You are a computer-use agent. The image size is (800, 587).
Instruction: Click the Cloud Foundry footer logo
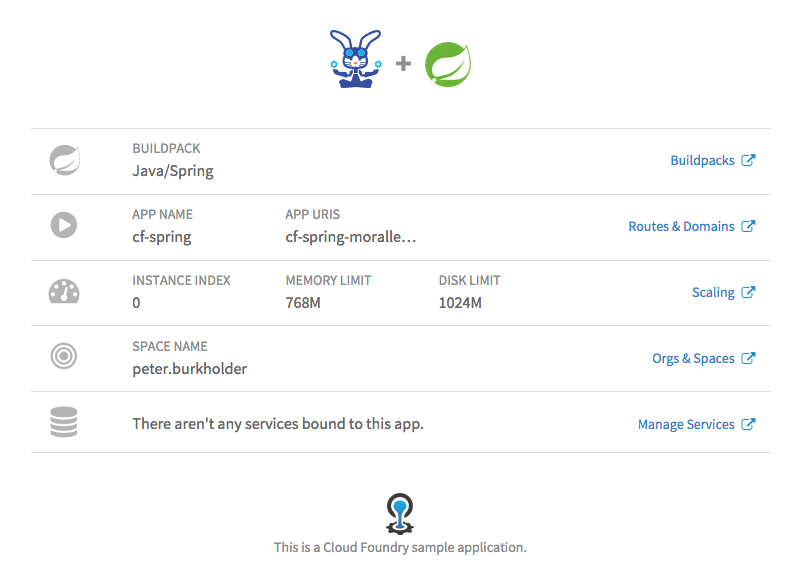(x=400, y=514)
